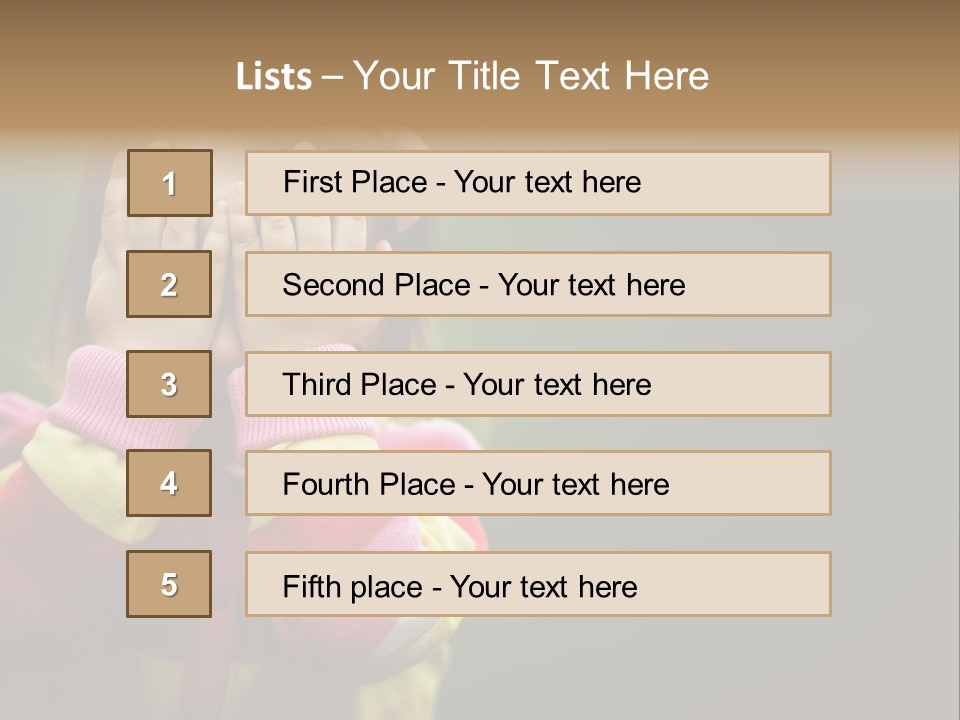Click the "Your Title Text Here" heading text
The height and width of the screenshot is (720, 960).
click(x=531, y=76)
